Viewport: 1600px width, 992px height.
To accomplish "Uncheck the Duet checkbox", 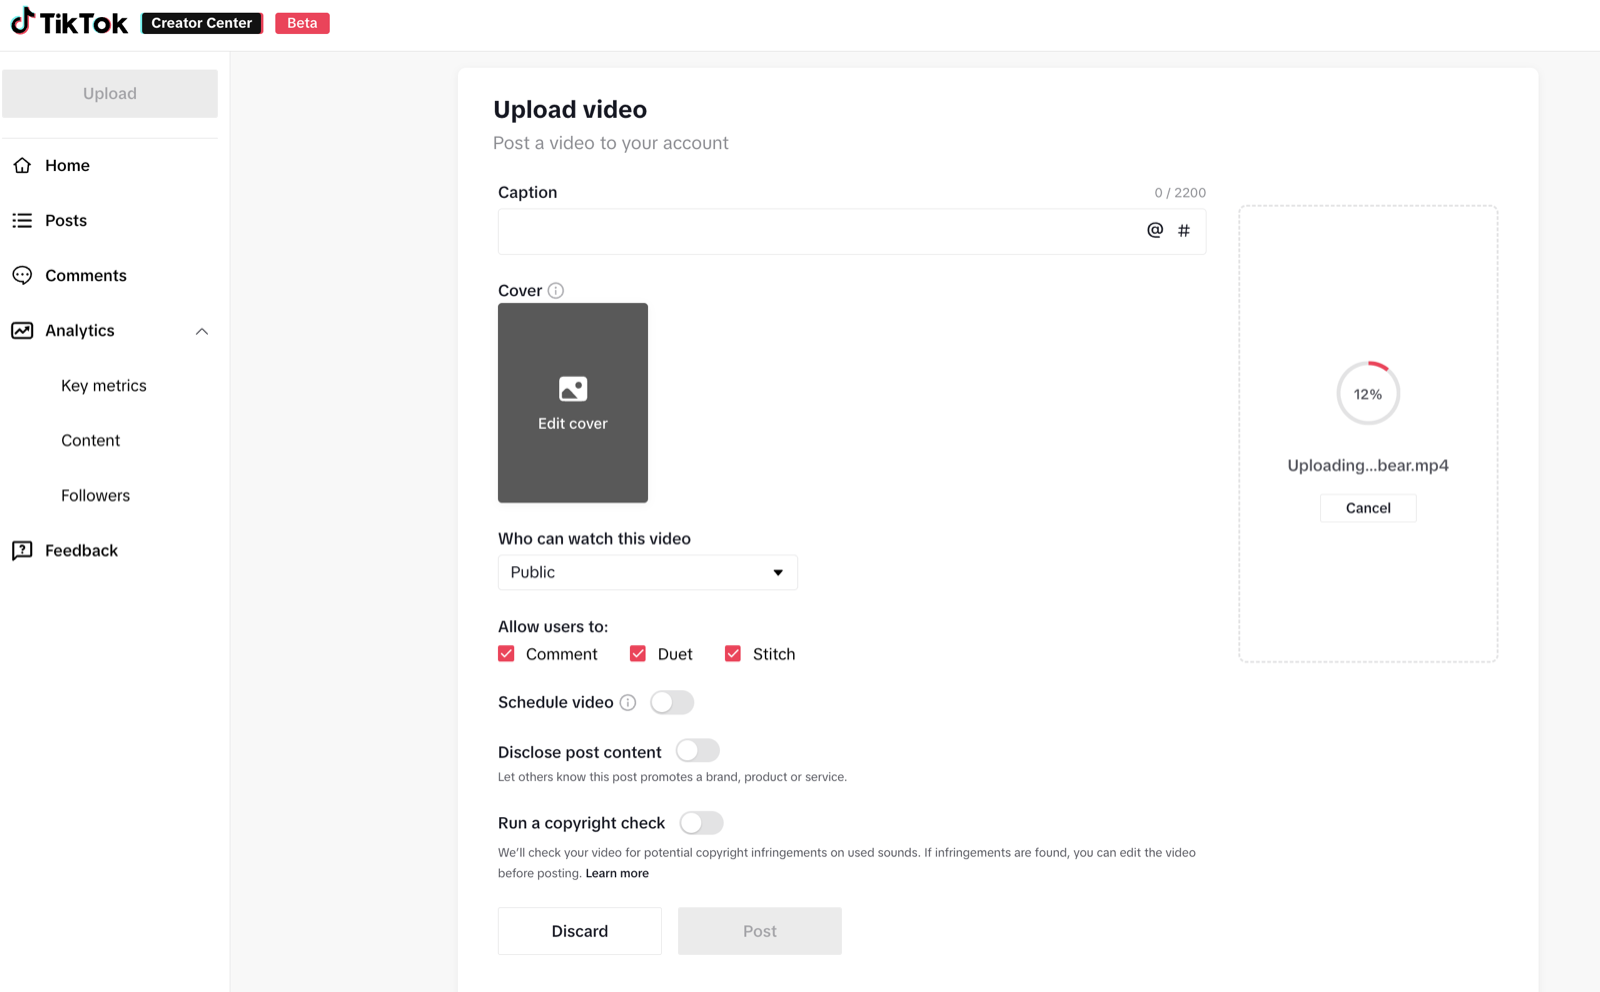I will pyautogui.click(x=638, y=654).
